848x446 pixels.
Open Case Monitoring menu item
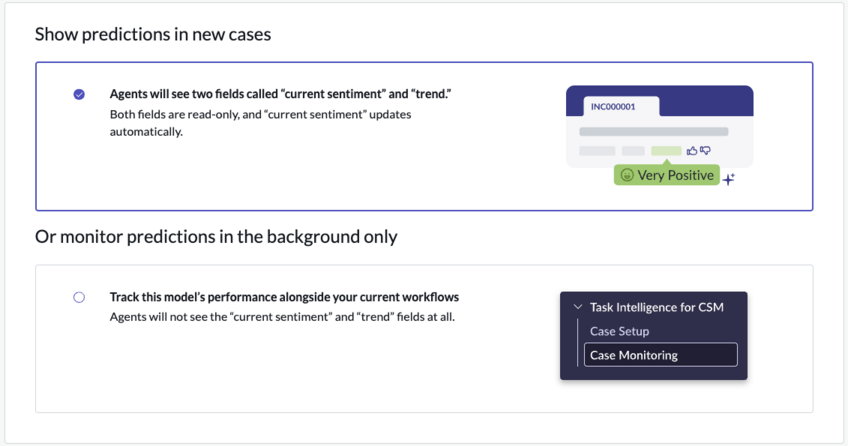tap(660, 355)
